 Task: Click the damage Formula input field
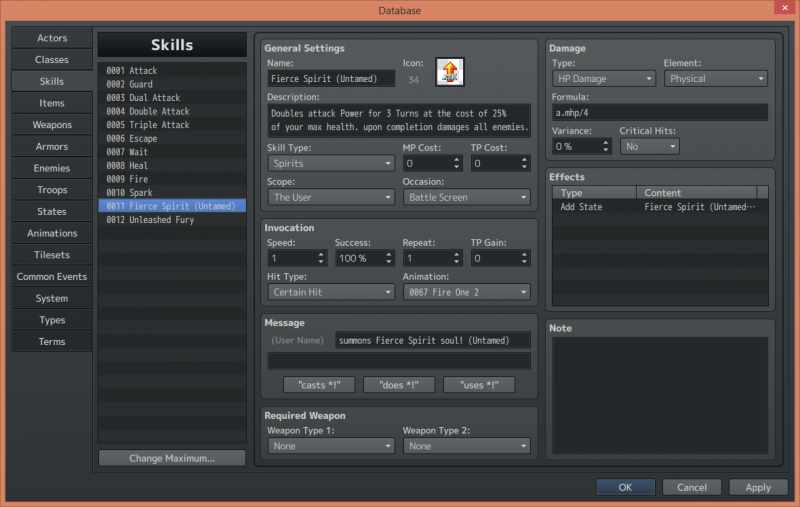click(x=660, y=112)
